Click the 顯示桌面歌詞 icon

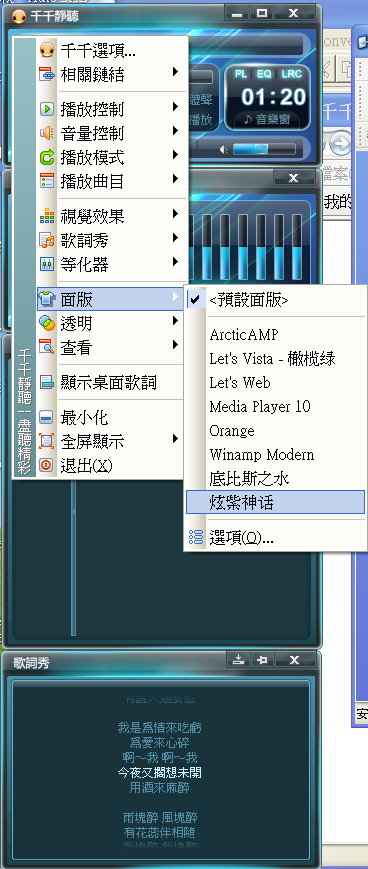47,382
